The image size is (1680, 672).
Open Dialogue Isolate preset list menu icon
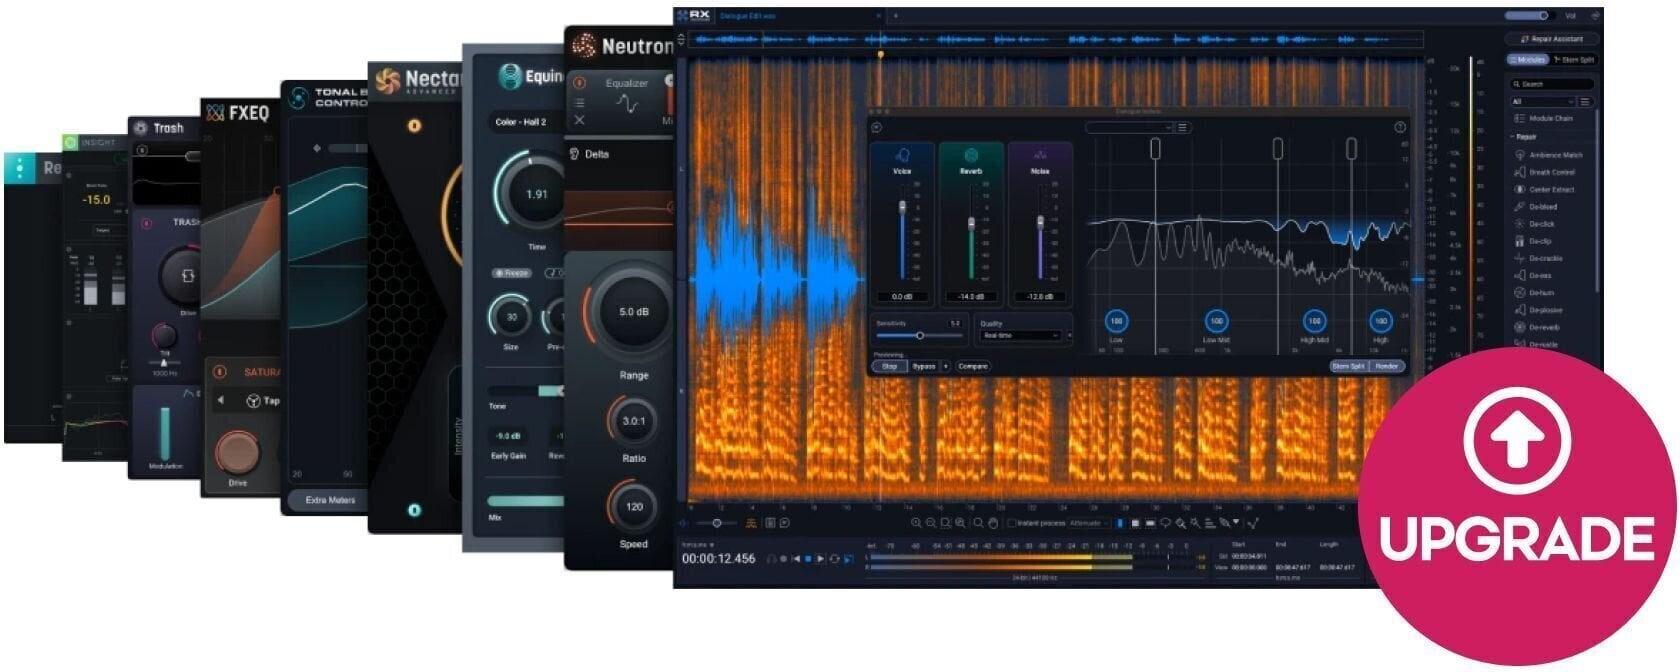(x=1182, y=127)
